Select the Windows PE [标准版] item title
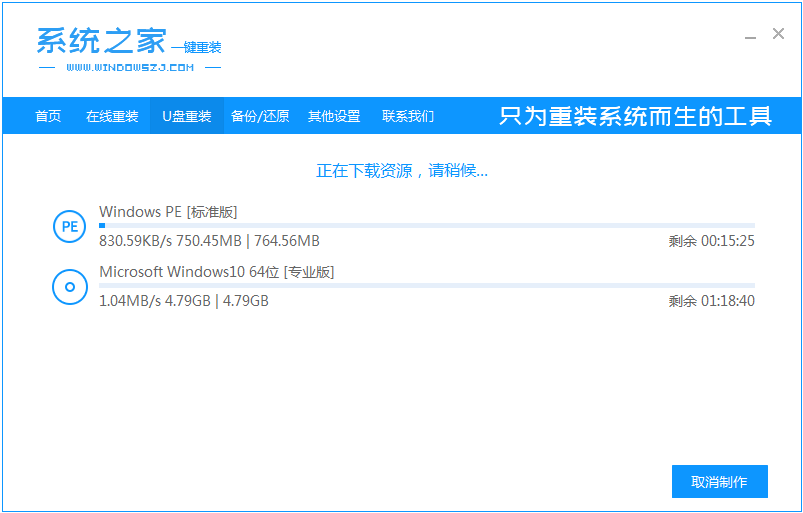Image resolution: width=803 pixels, height=513 pixels. [168, 211]
